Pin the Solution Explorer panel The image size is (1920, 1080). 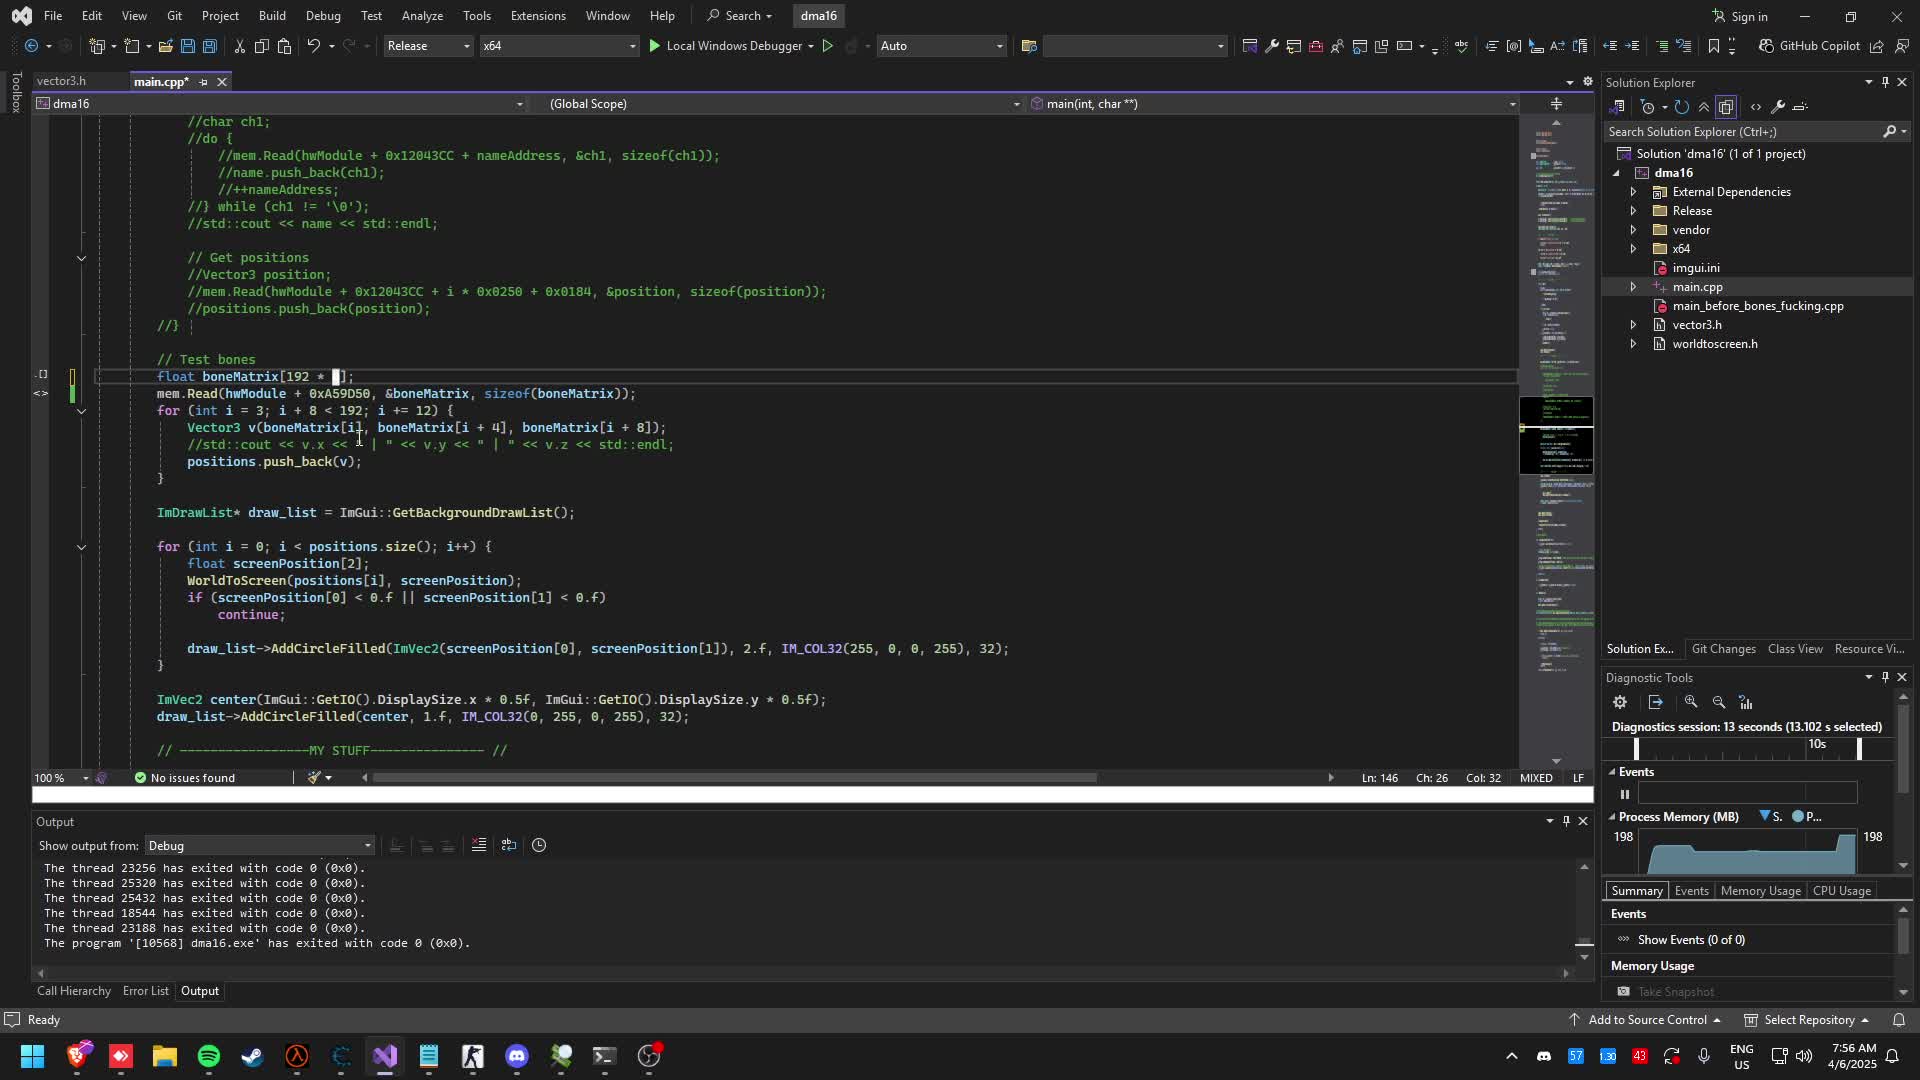click(x=1885, y=82)
